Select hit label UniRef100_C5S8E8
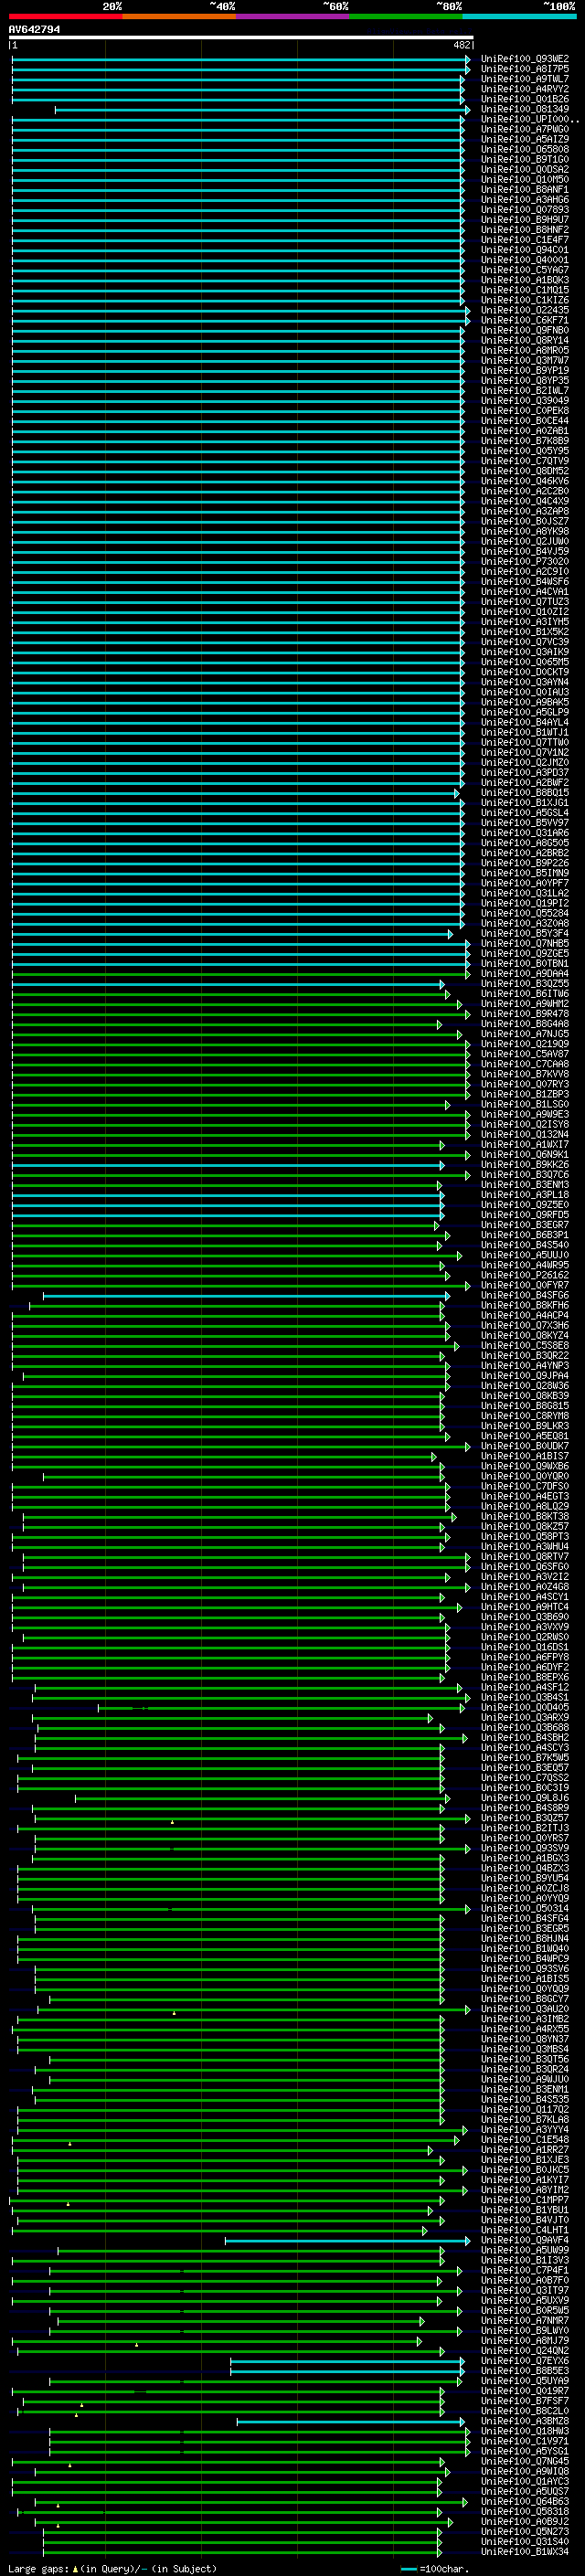 (525, 1346)
